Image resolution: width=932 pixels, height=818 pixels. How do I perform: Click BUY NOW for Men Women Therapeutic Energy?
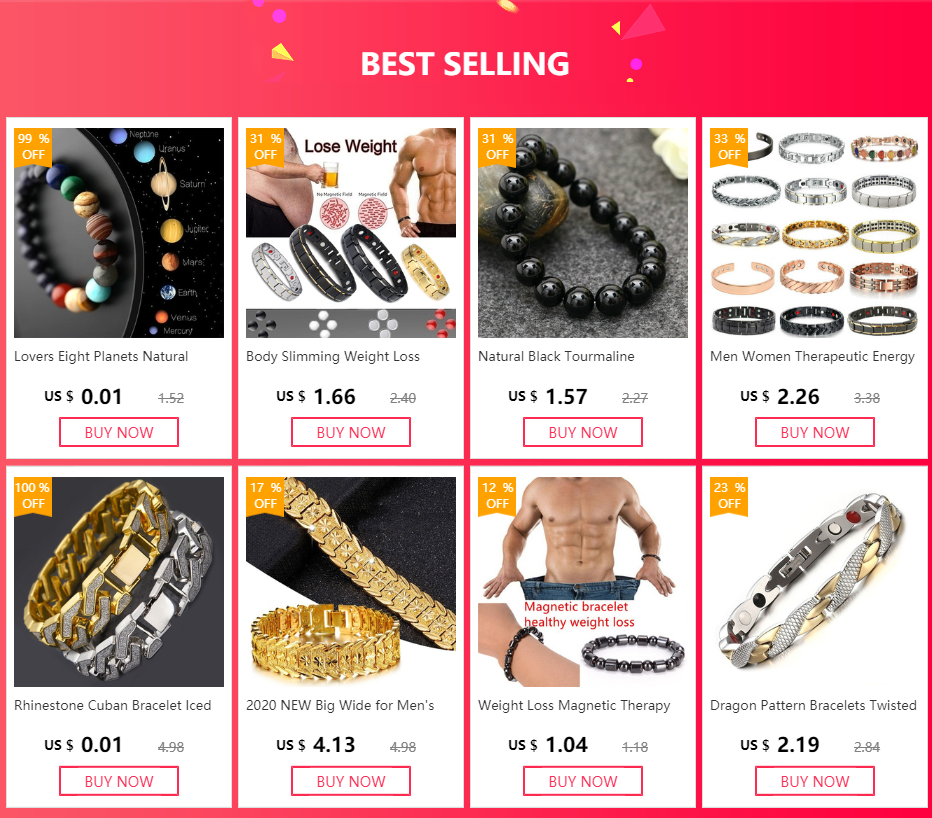pos(814,432)
